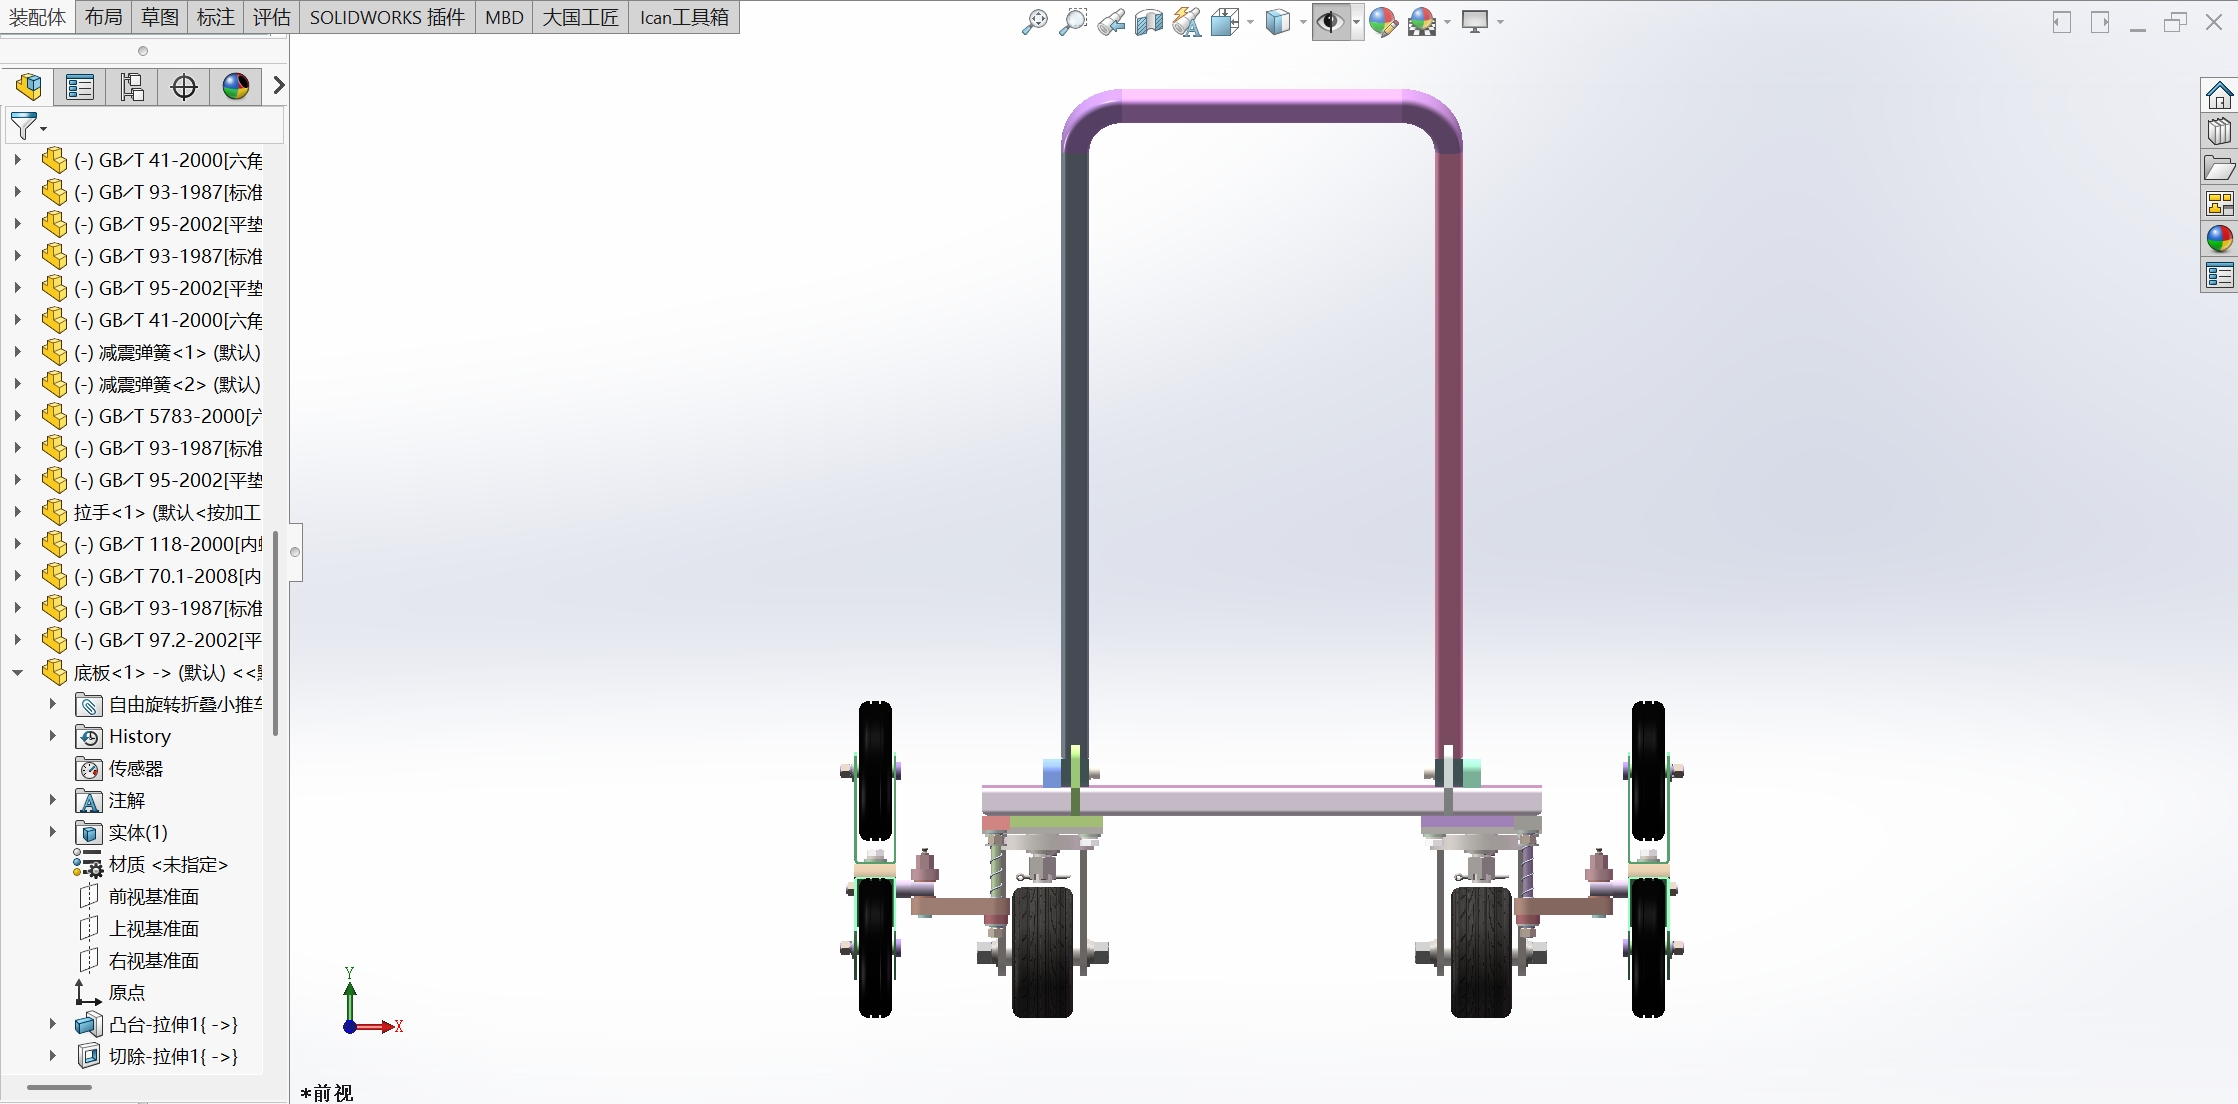Switch to the FeatureManager design tree tab

(28, 87)
